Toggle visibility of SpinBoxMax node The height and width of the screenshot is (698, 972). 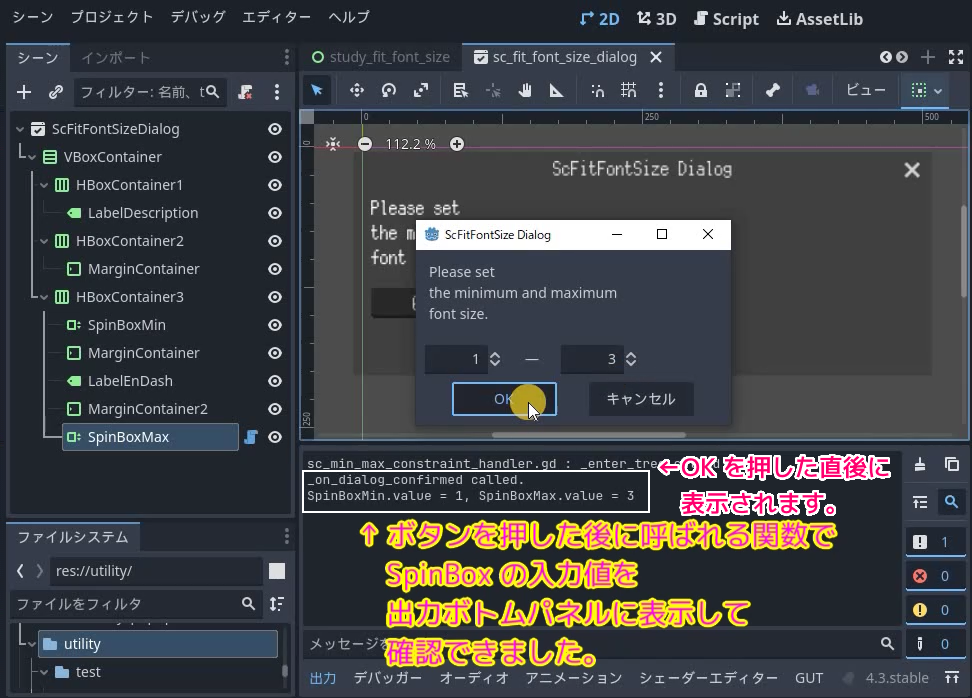(x=275, y=438)
